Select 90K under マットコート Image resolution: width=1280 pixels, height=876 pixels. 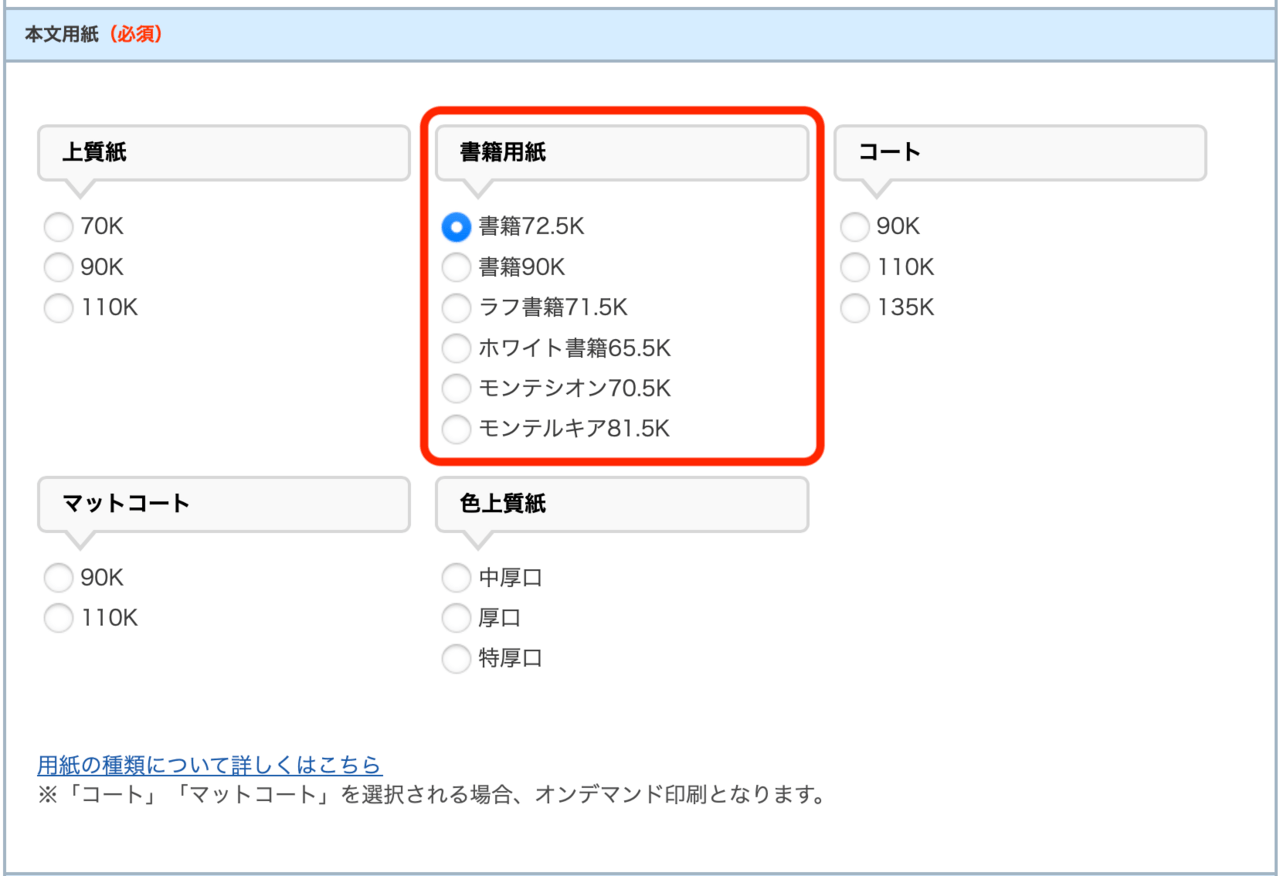tap(59, 578)
